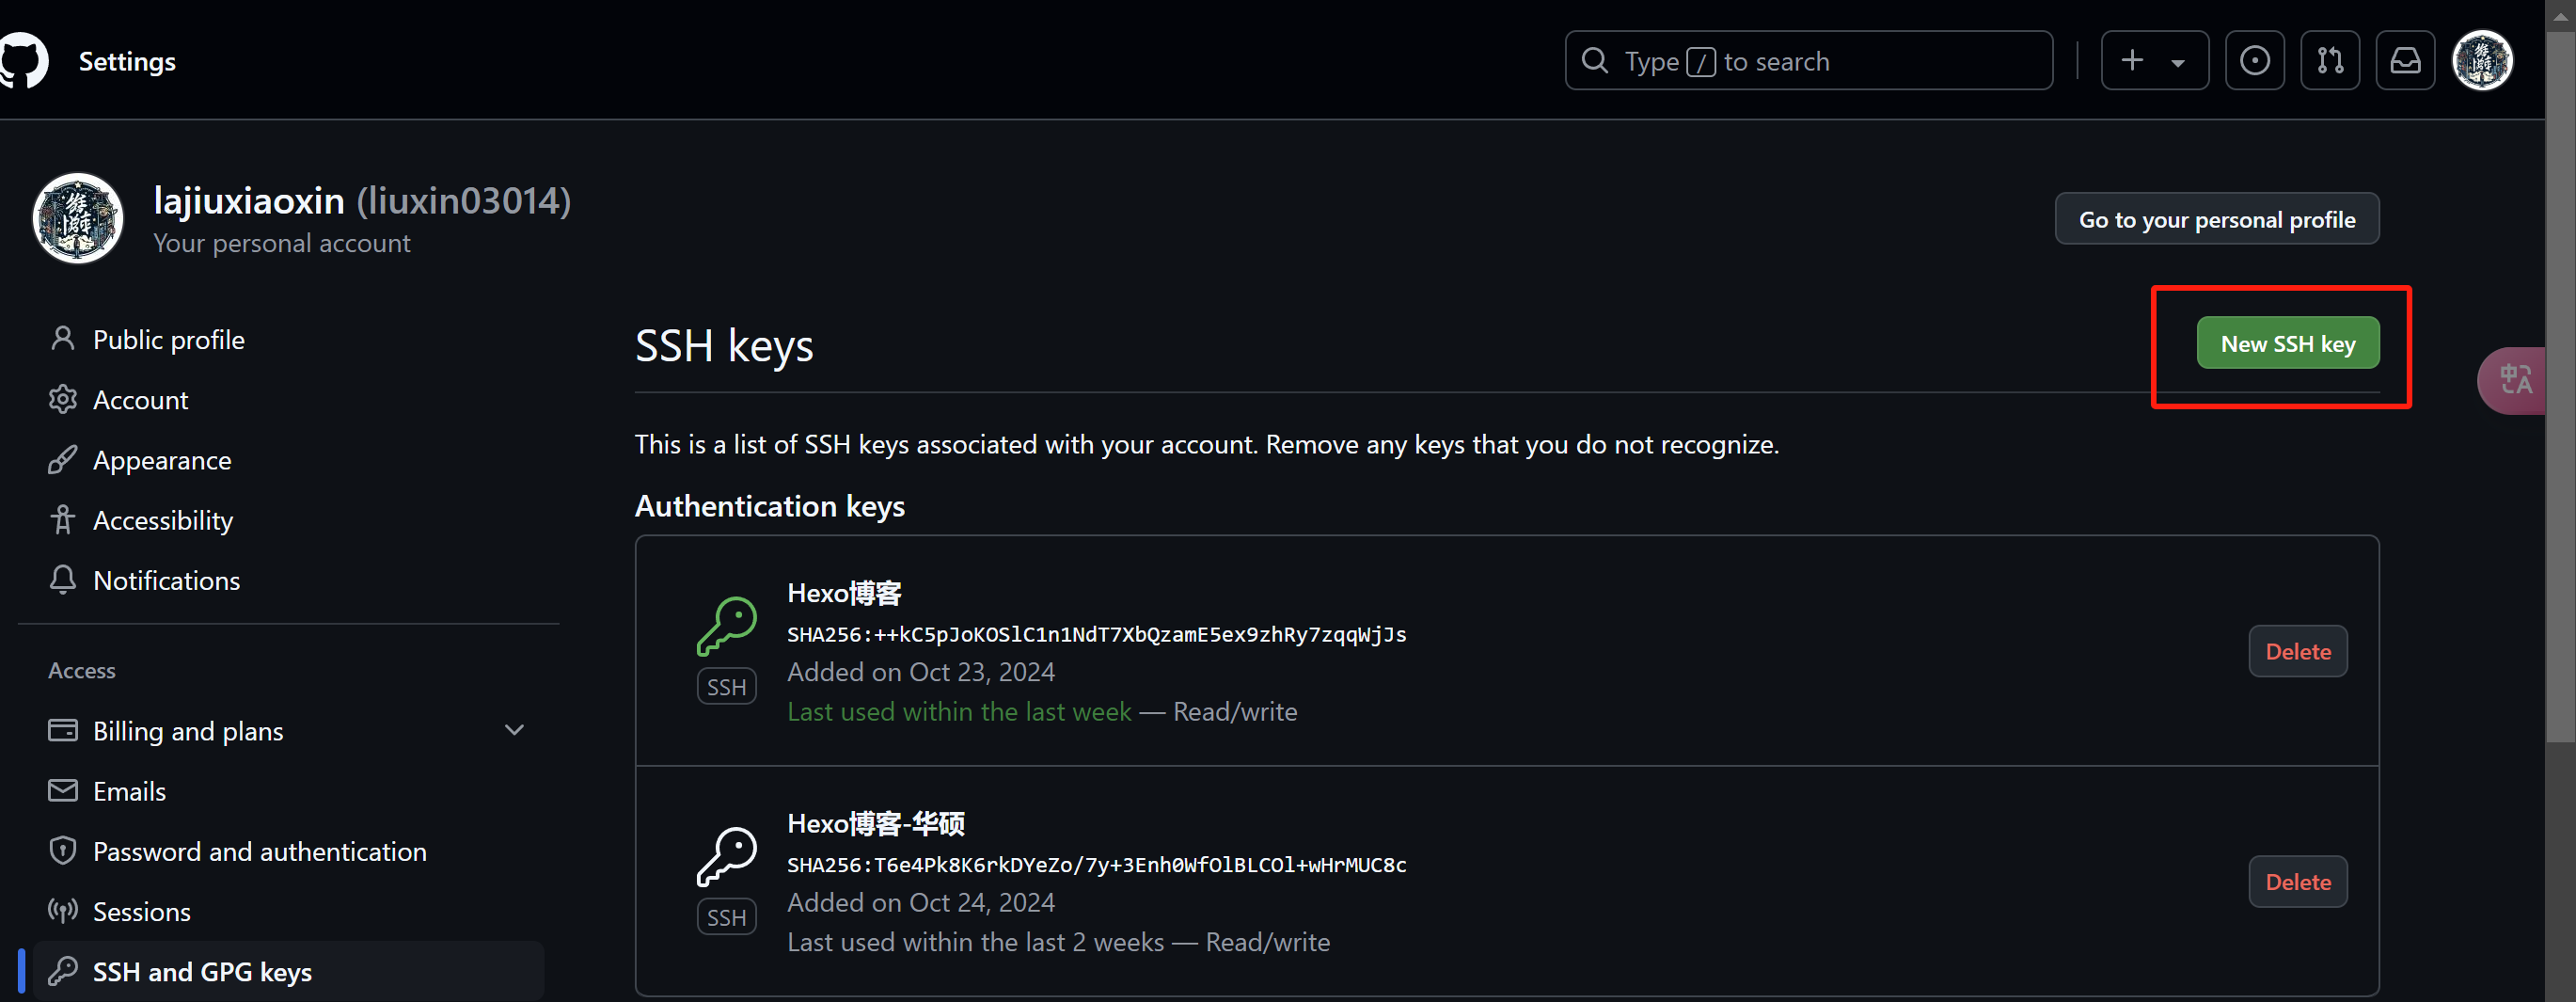
Task: Expand the create new plus dropdown
Action: click(x=2154, y=61)
